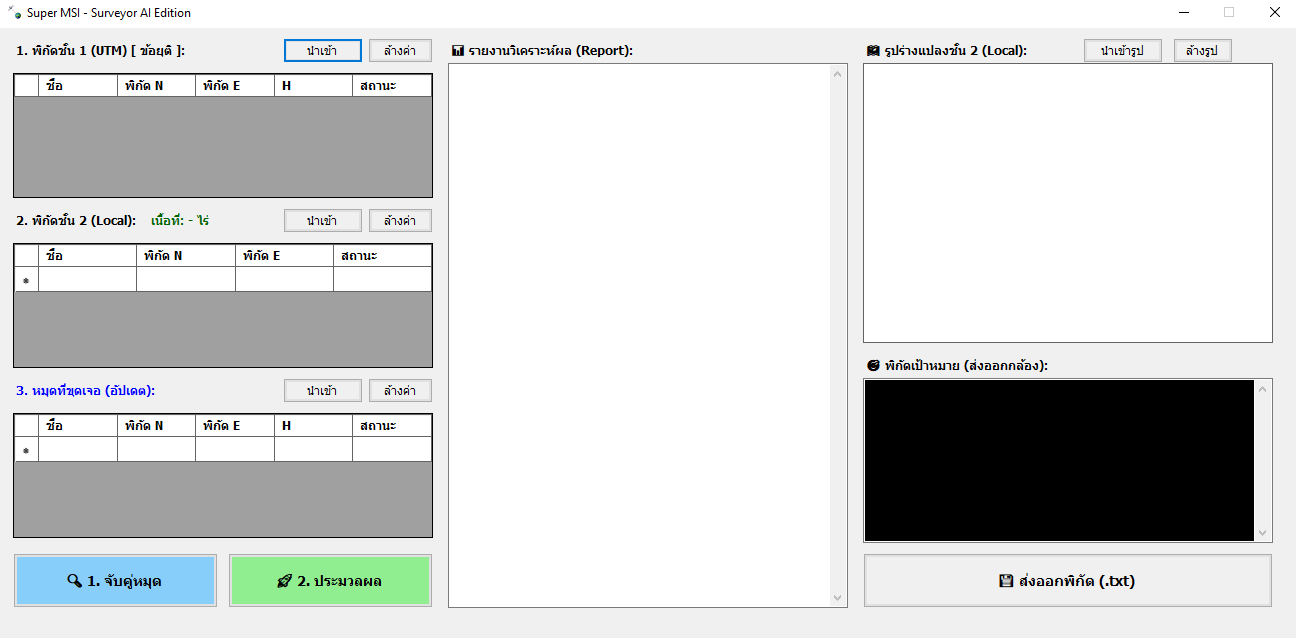Screen dimensions: 1296x638
Task: Click the ล้างค่า button for section 1 (UTM)
Action: (x=400, y=50)
